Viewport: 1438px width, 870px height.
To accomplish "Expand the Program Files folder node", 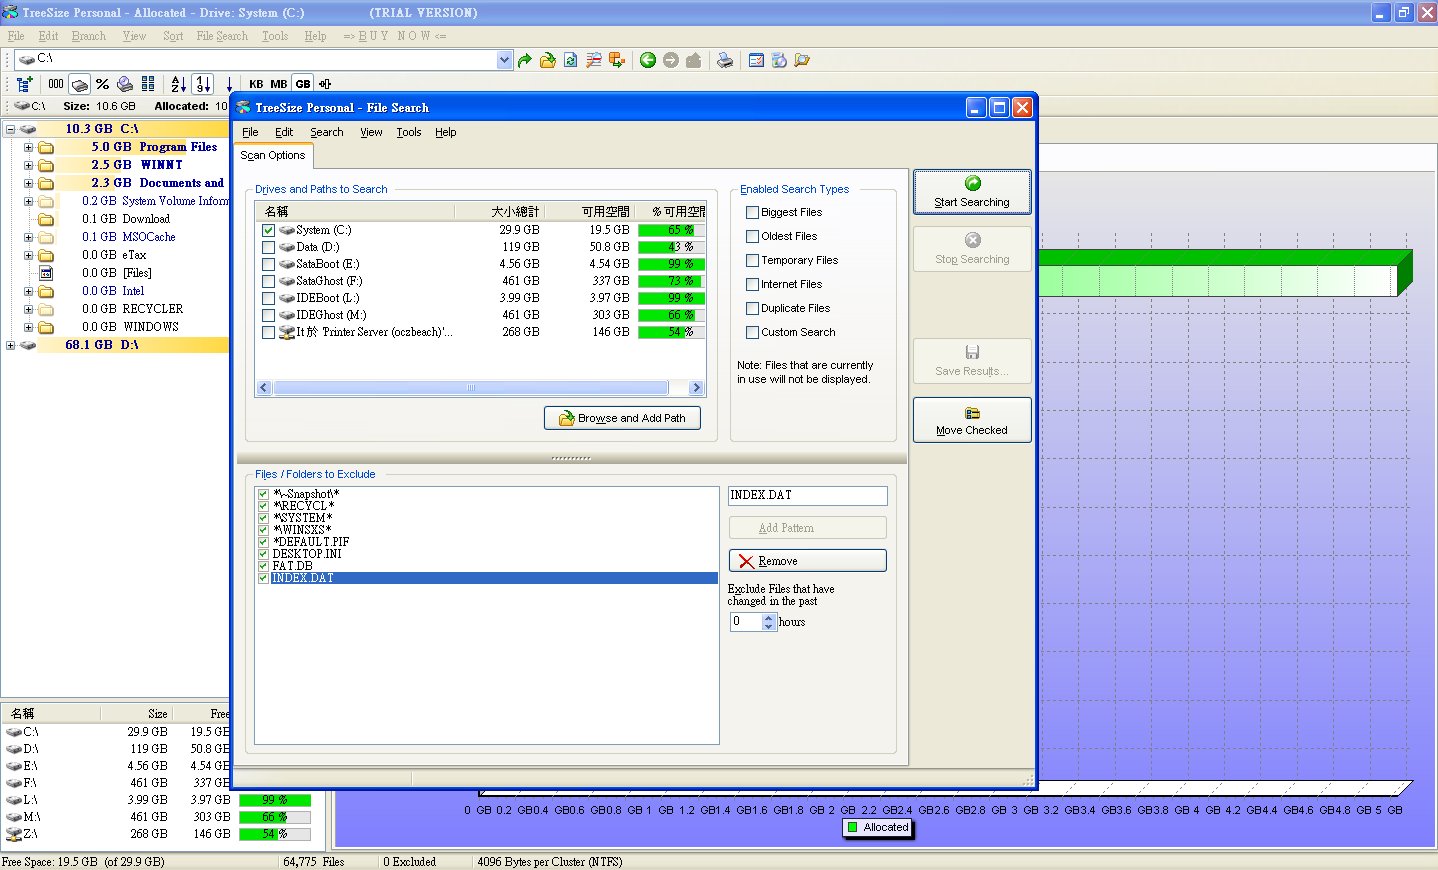I will (x=28, y=147).
